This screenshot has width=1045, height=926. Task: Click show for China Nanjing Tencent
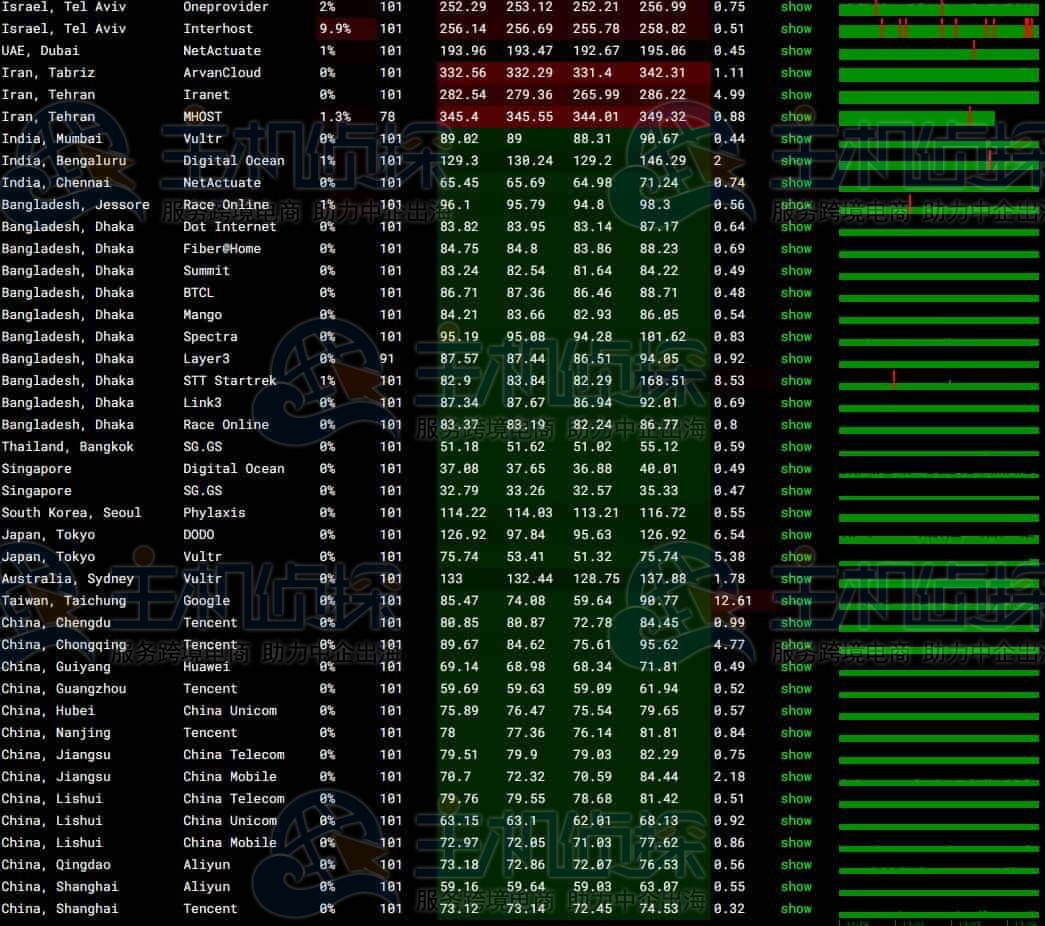[x=796, y=733]
